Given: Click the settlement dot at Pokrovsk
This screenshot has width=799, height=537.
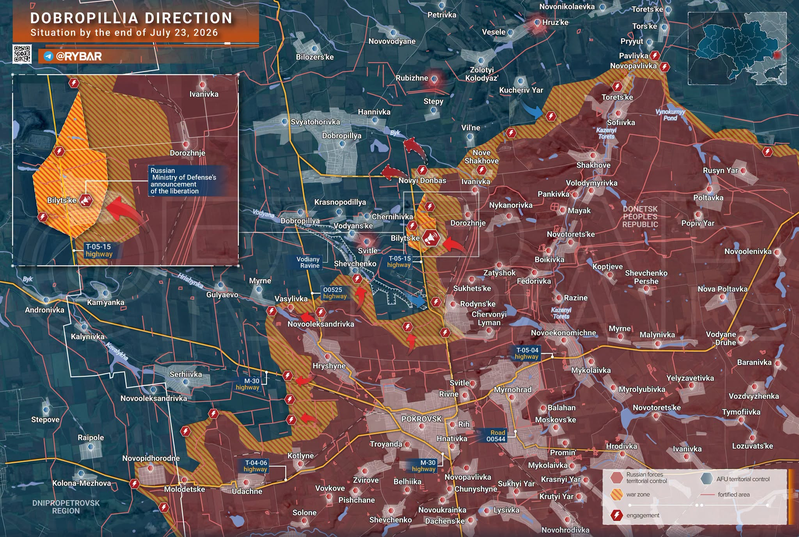Looking at the screenshot, I should click(421, 426).
